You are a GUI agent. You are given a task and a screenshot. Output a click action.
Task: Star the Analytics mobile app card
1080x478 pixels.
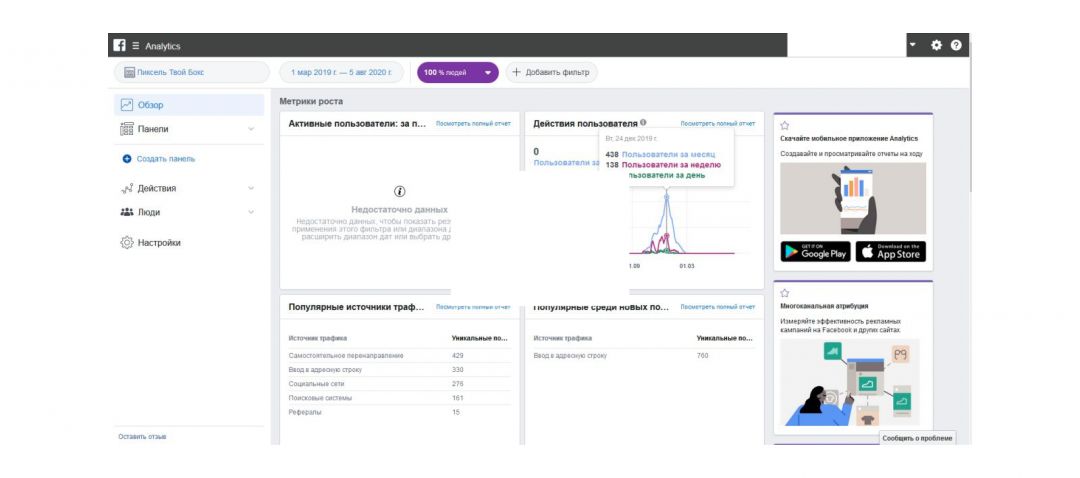(x=785, y=125)
